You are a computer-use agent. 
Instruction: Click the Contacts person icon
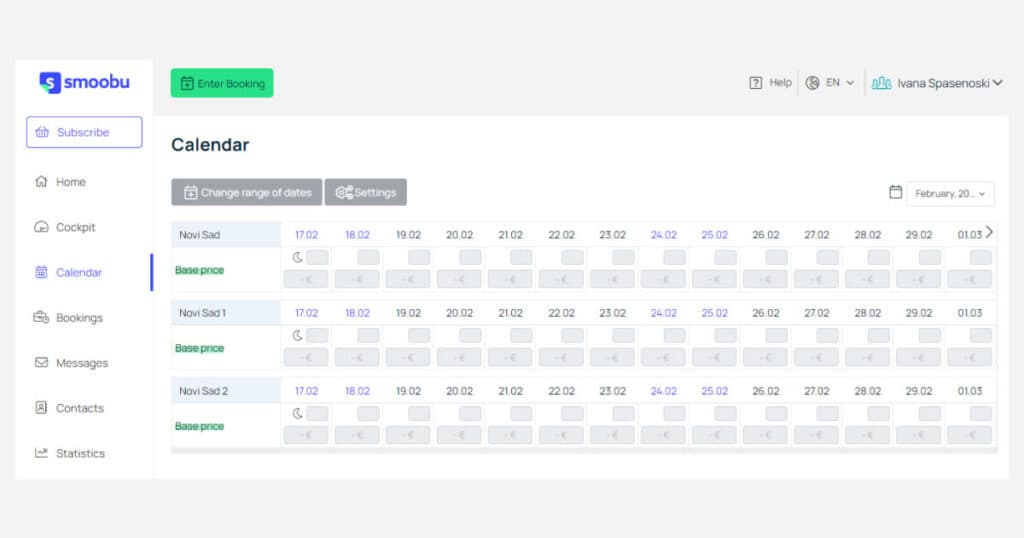pyautogui.click(x=41, y=407)
